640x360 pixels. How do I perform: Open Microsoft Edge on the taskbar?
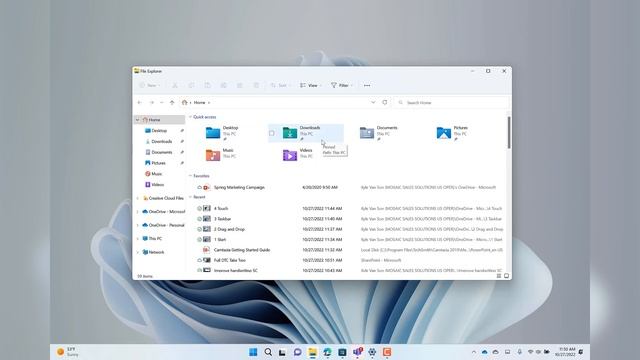point(327,352)
